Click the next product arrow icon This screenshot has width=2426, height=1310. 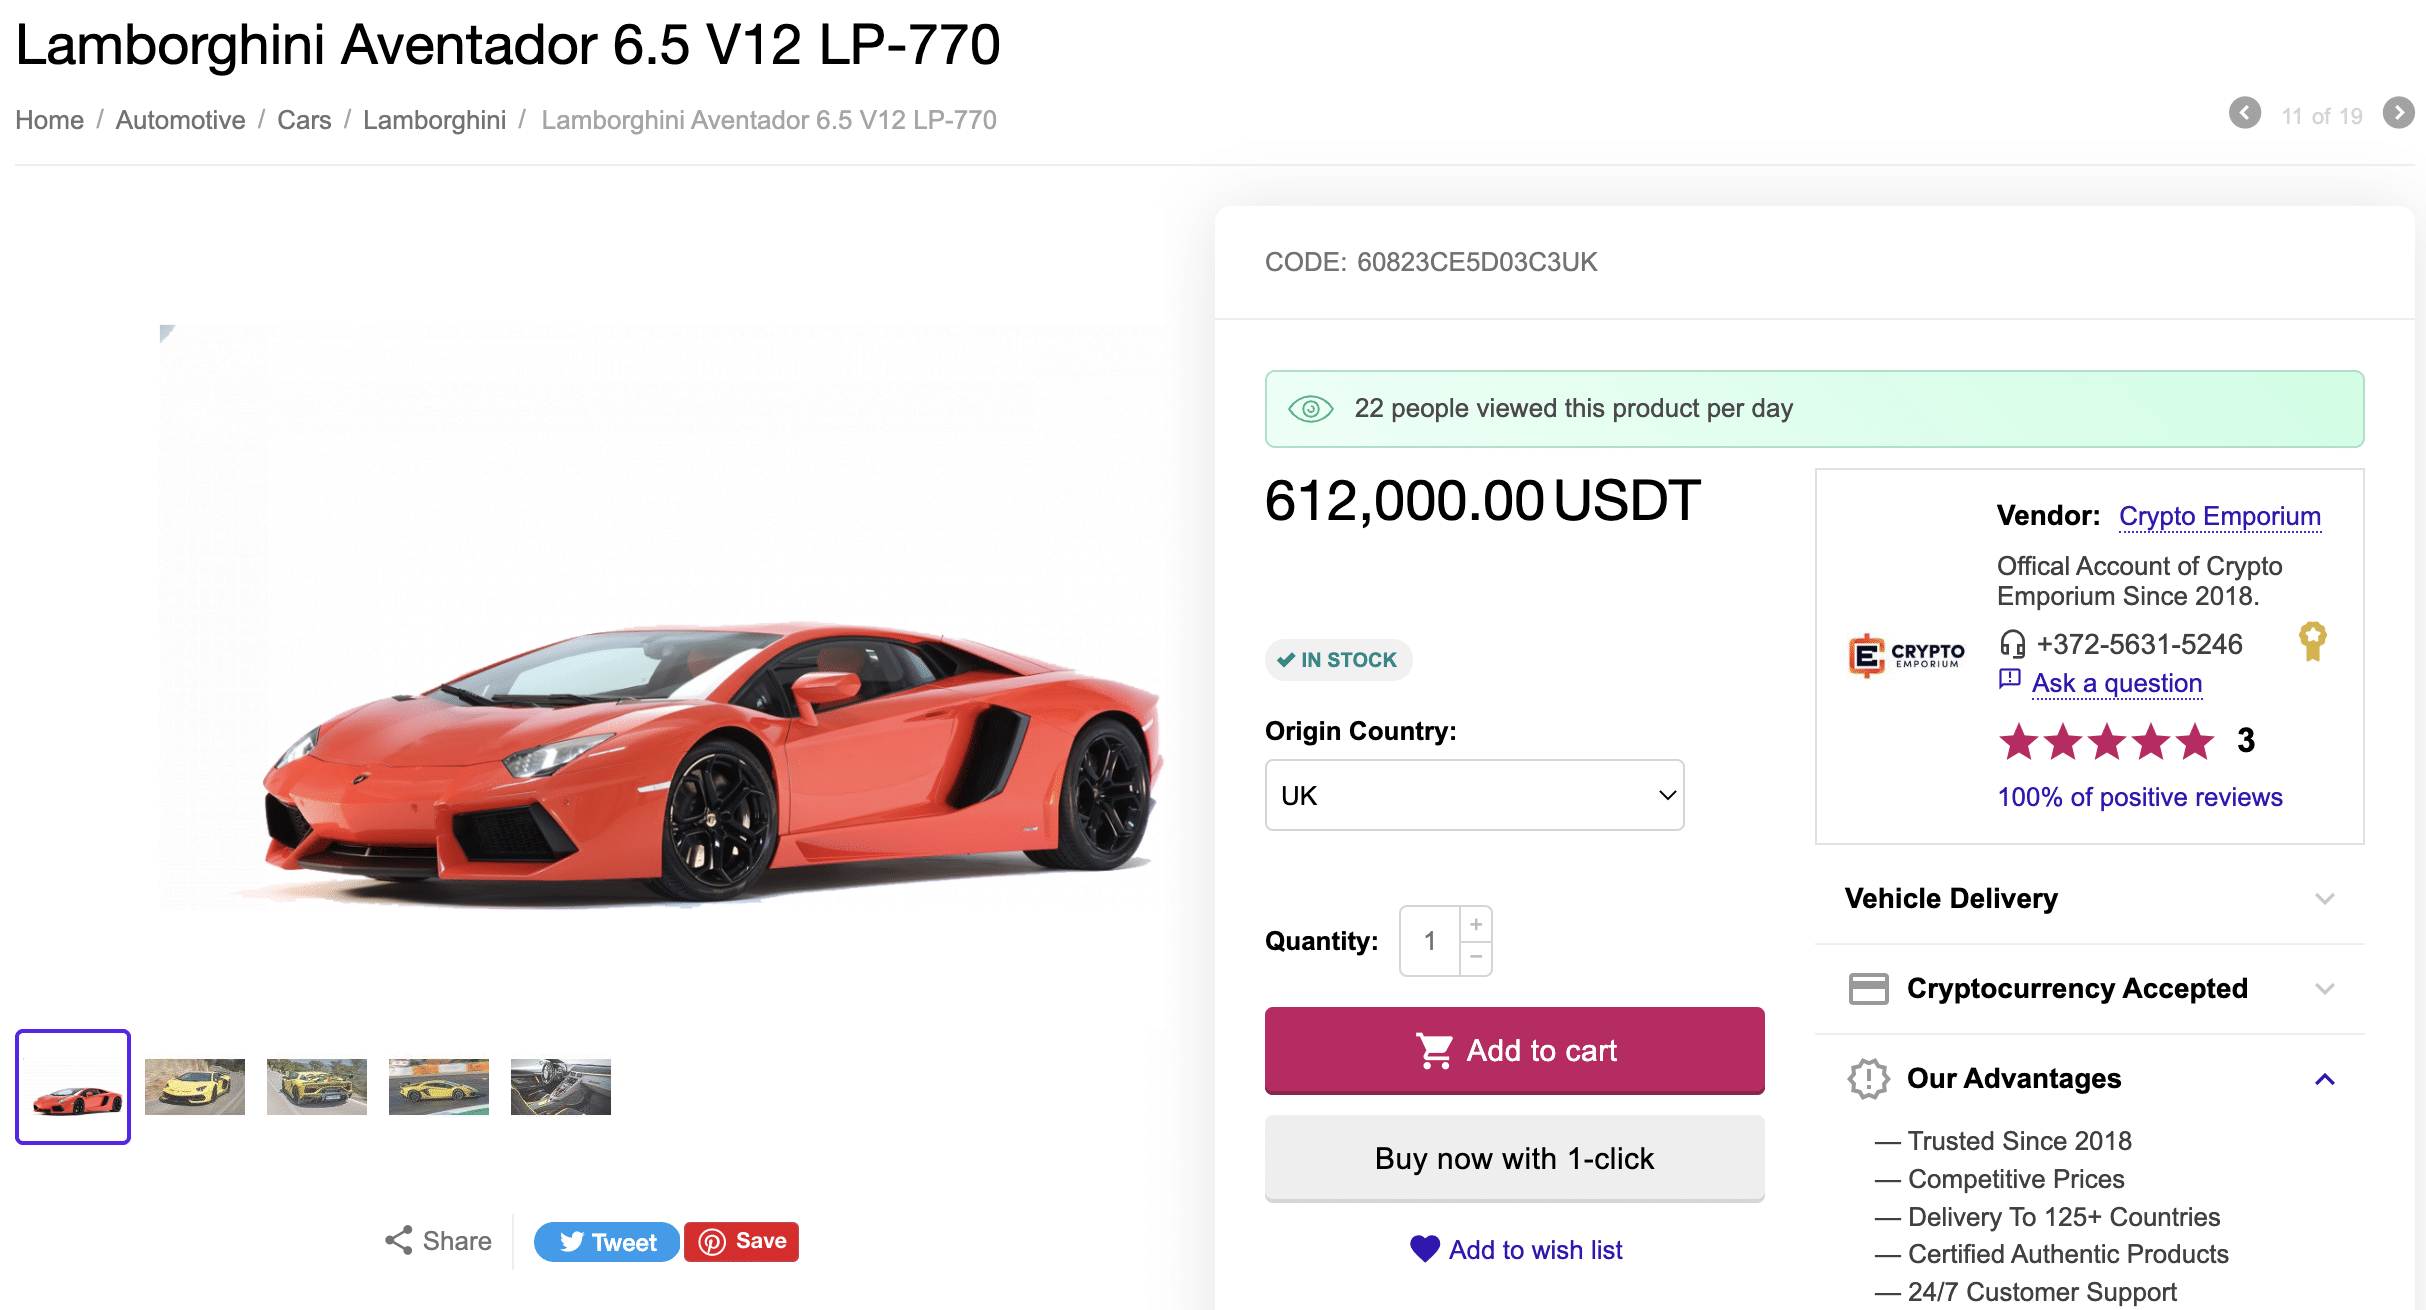point(2398,115)
